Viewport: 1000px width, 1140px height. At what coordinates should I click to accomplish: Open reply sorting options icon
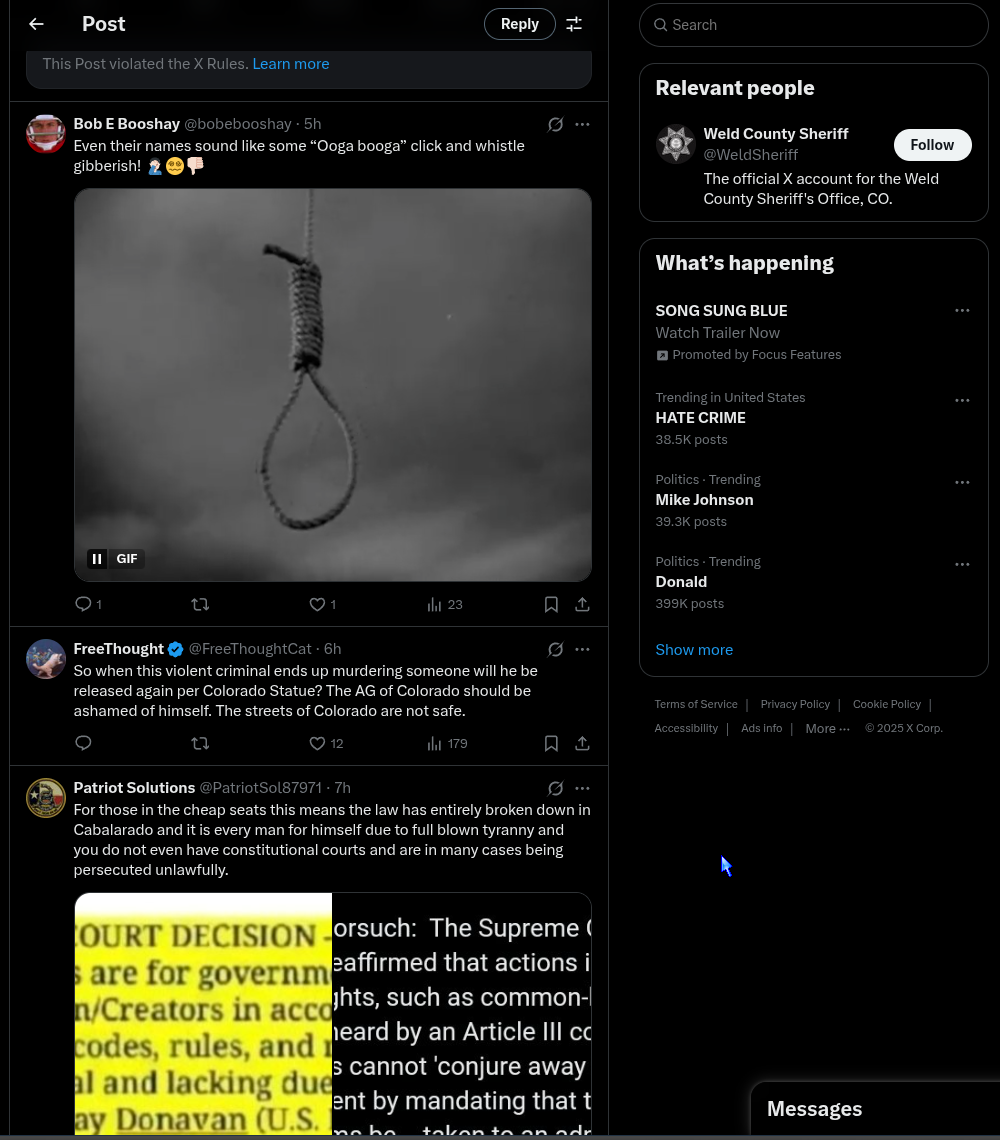coord(574,24)
